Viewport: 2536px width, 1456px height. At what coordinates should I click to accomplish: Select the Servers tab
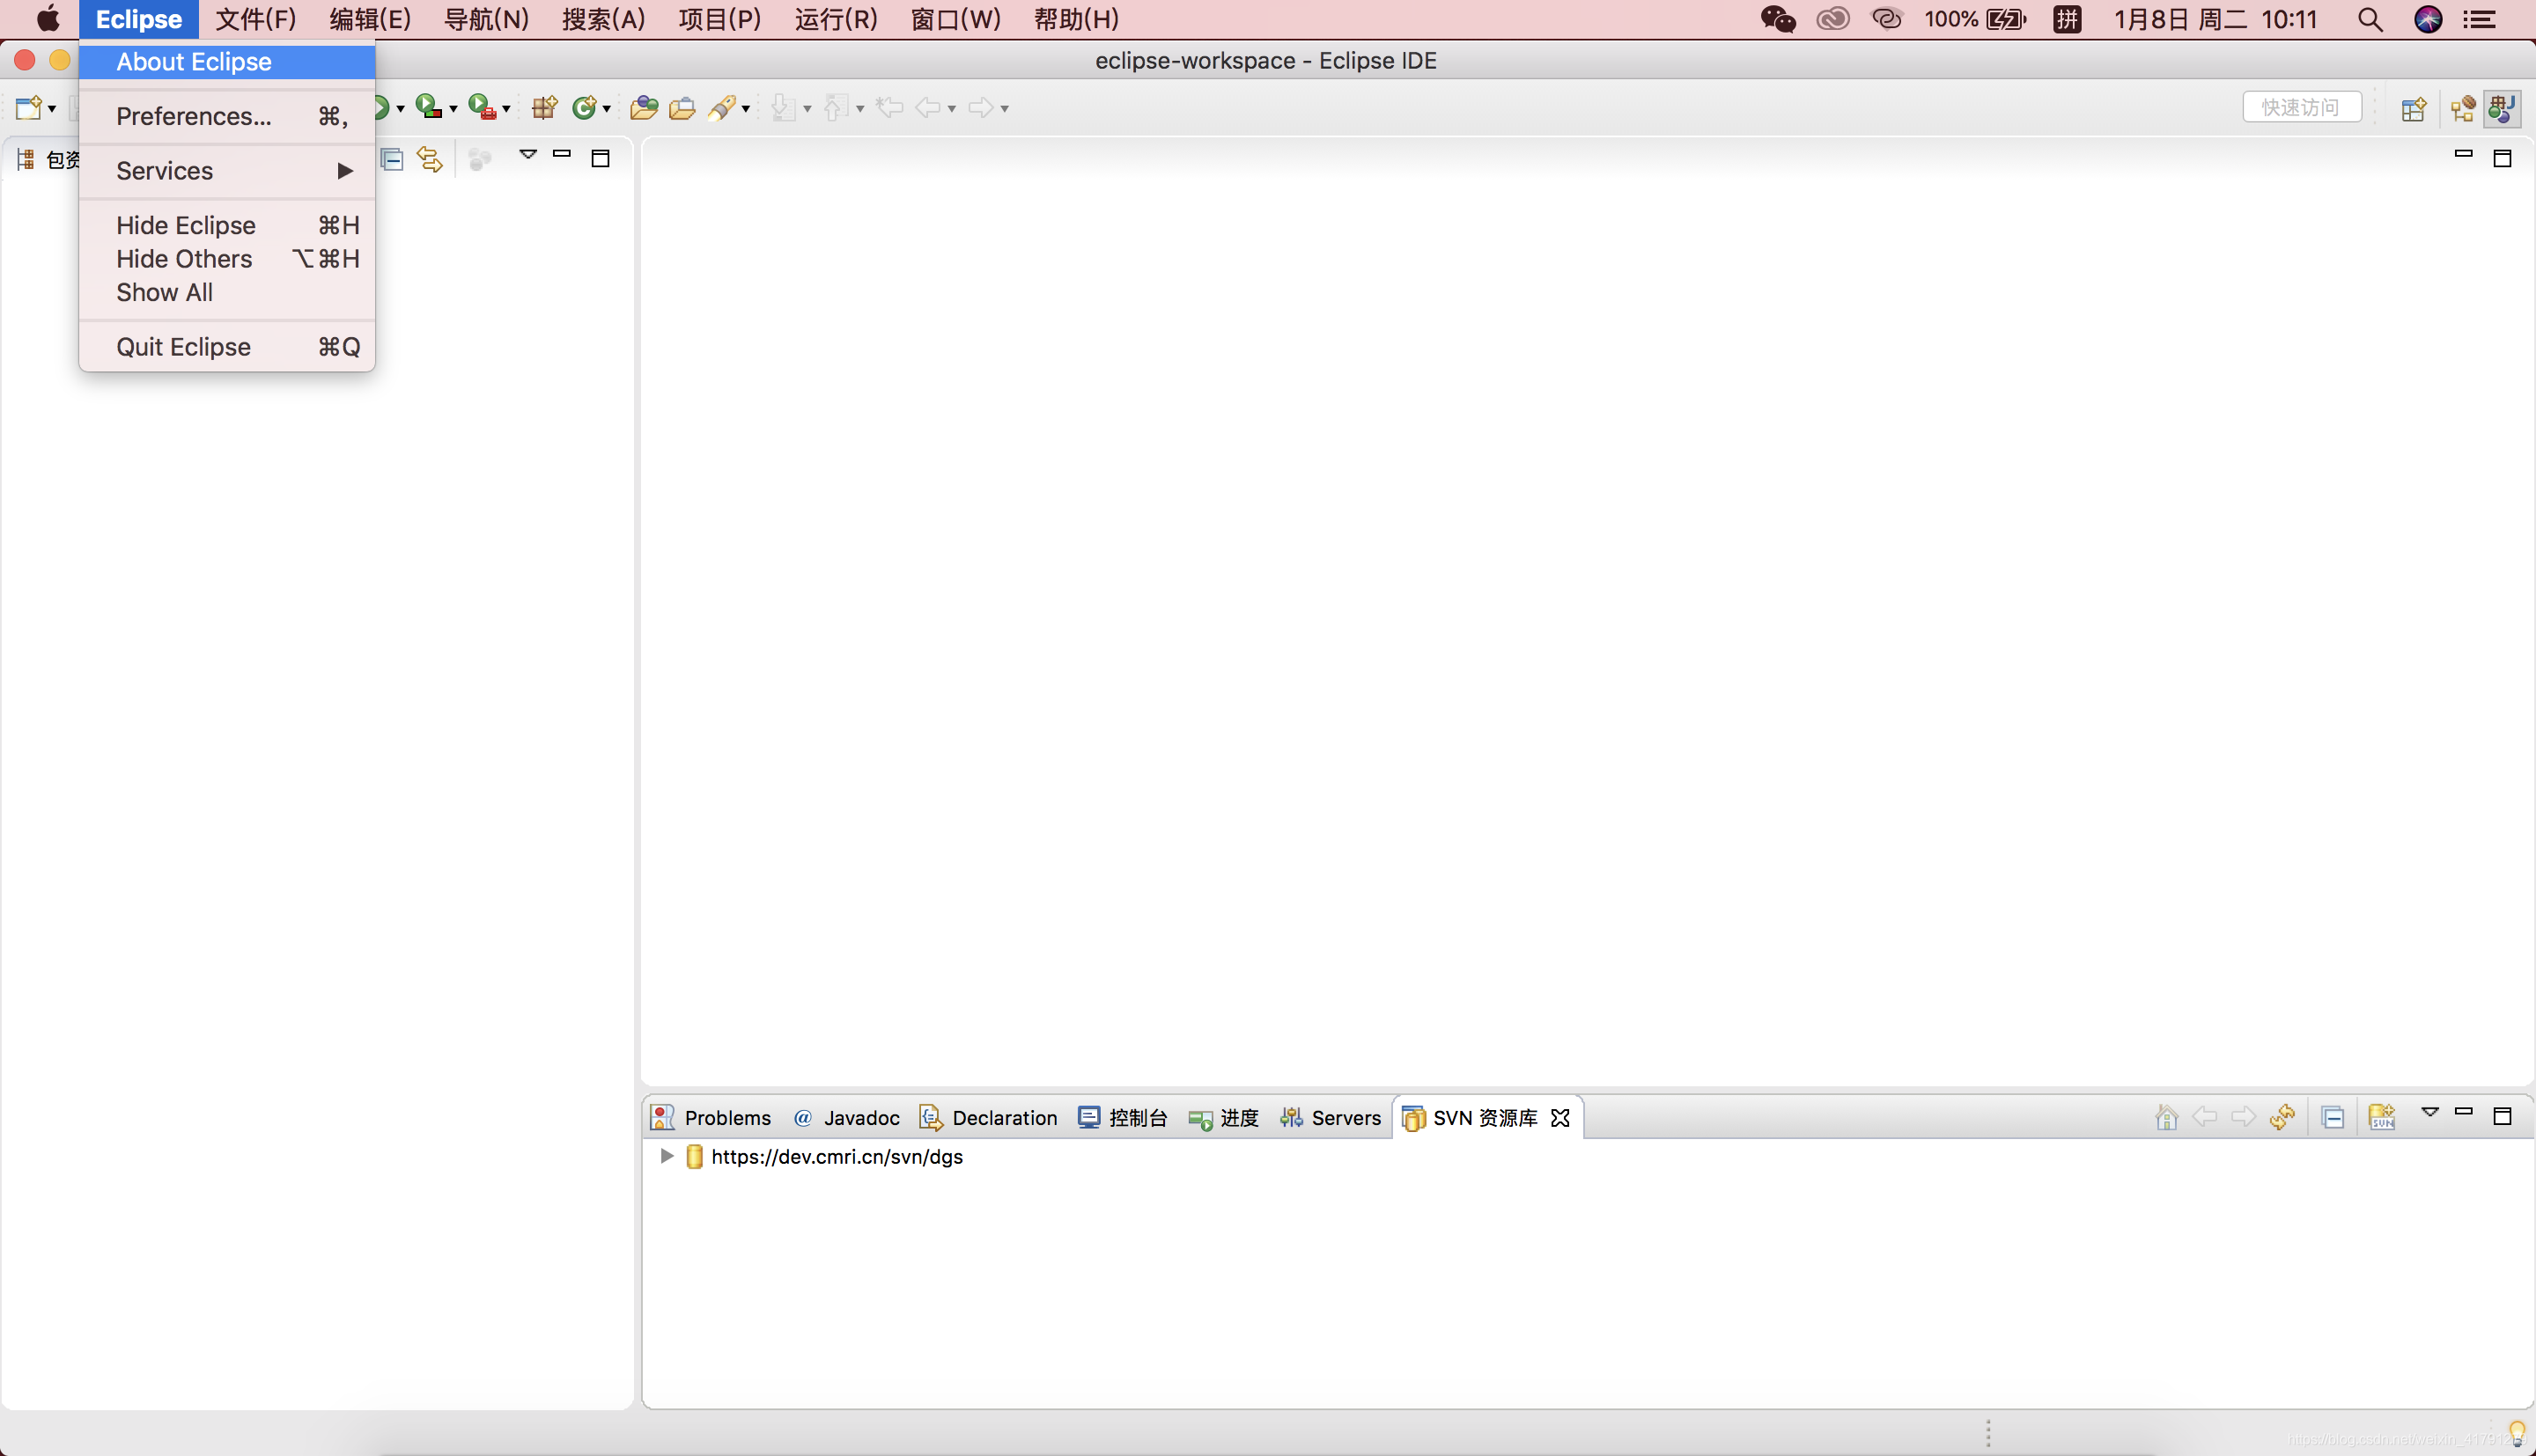tap(1330, 1117)
